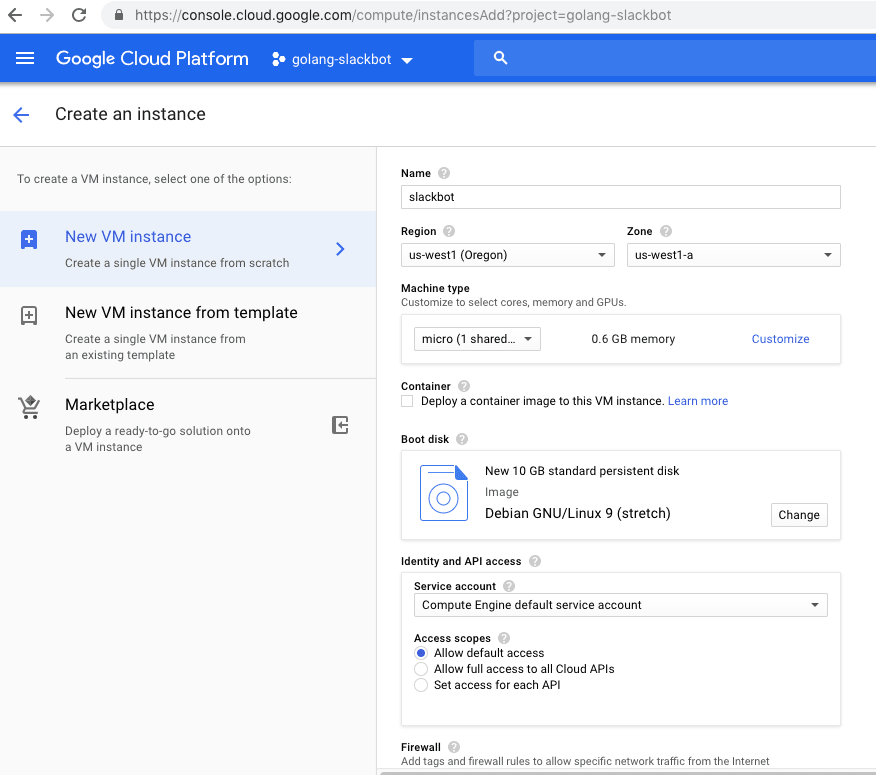Select the Allow default access radio button

[421, 653]
